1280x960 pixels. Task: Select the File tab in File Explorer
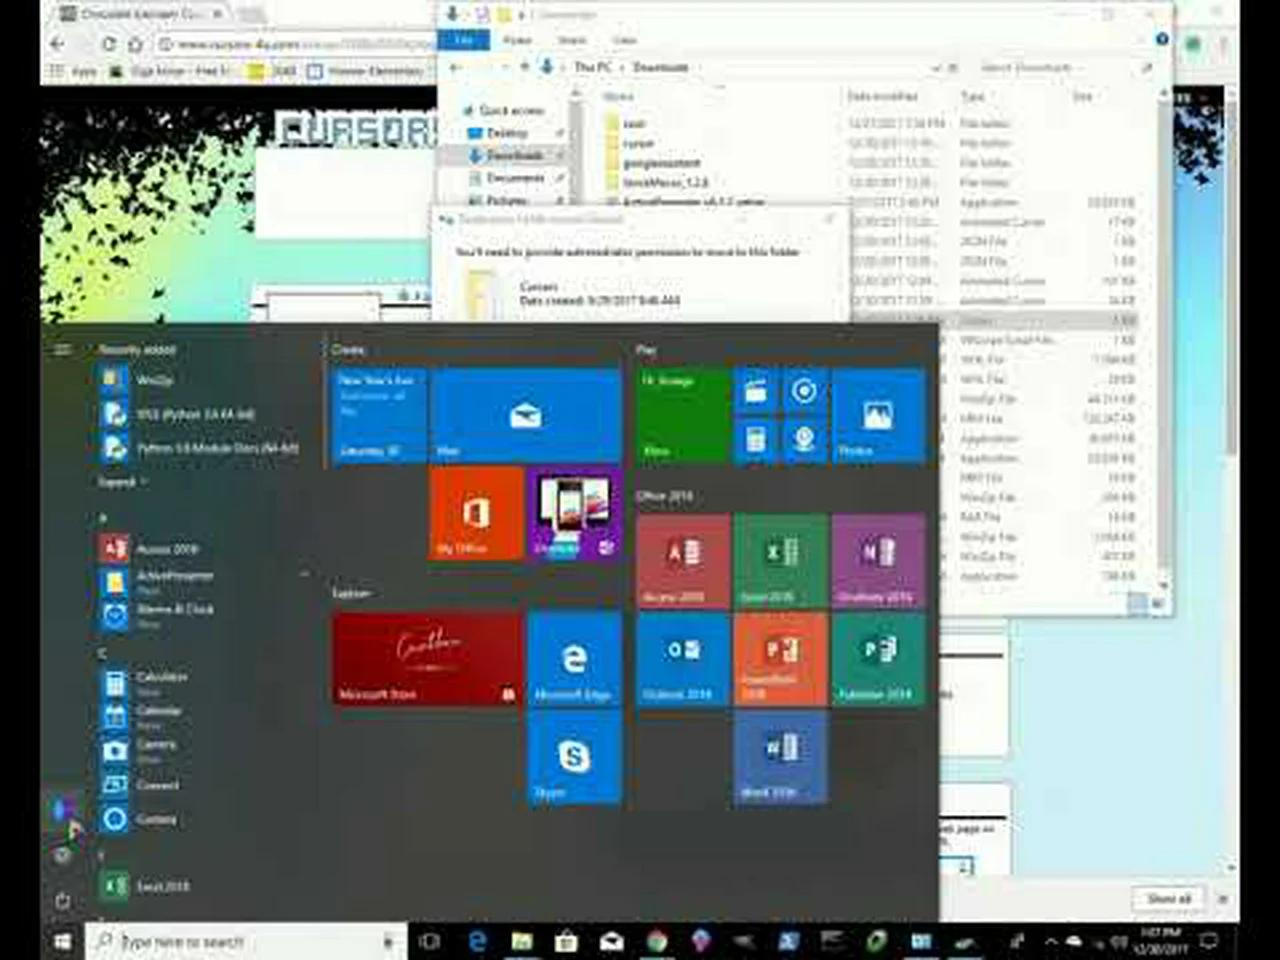pos(463,40)
